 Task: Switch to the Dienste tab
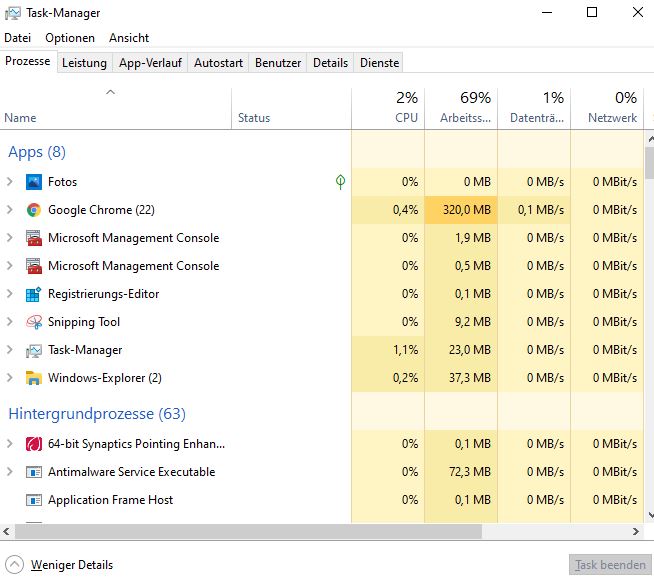click(379, 63)
